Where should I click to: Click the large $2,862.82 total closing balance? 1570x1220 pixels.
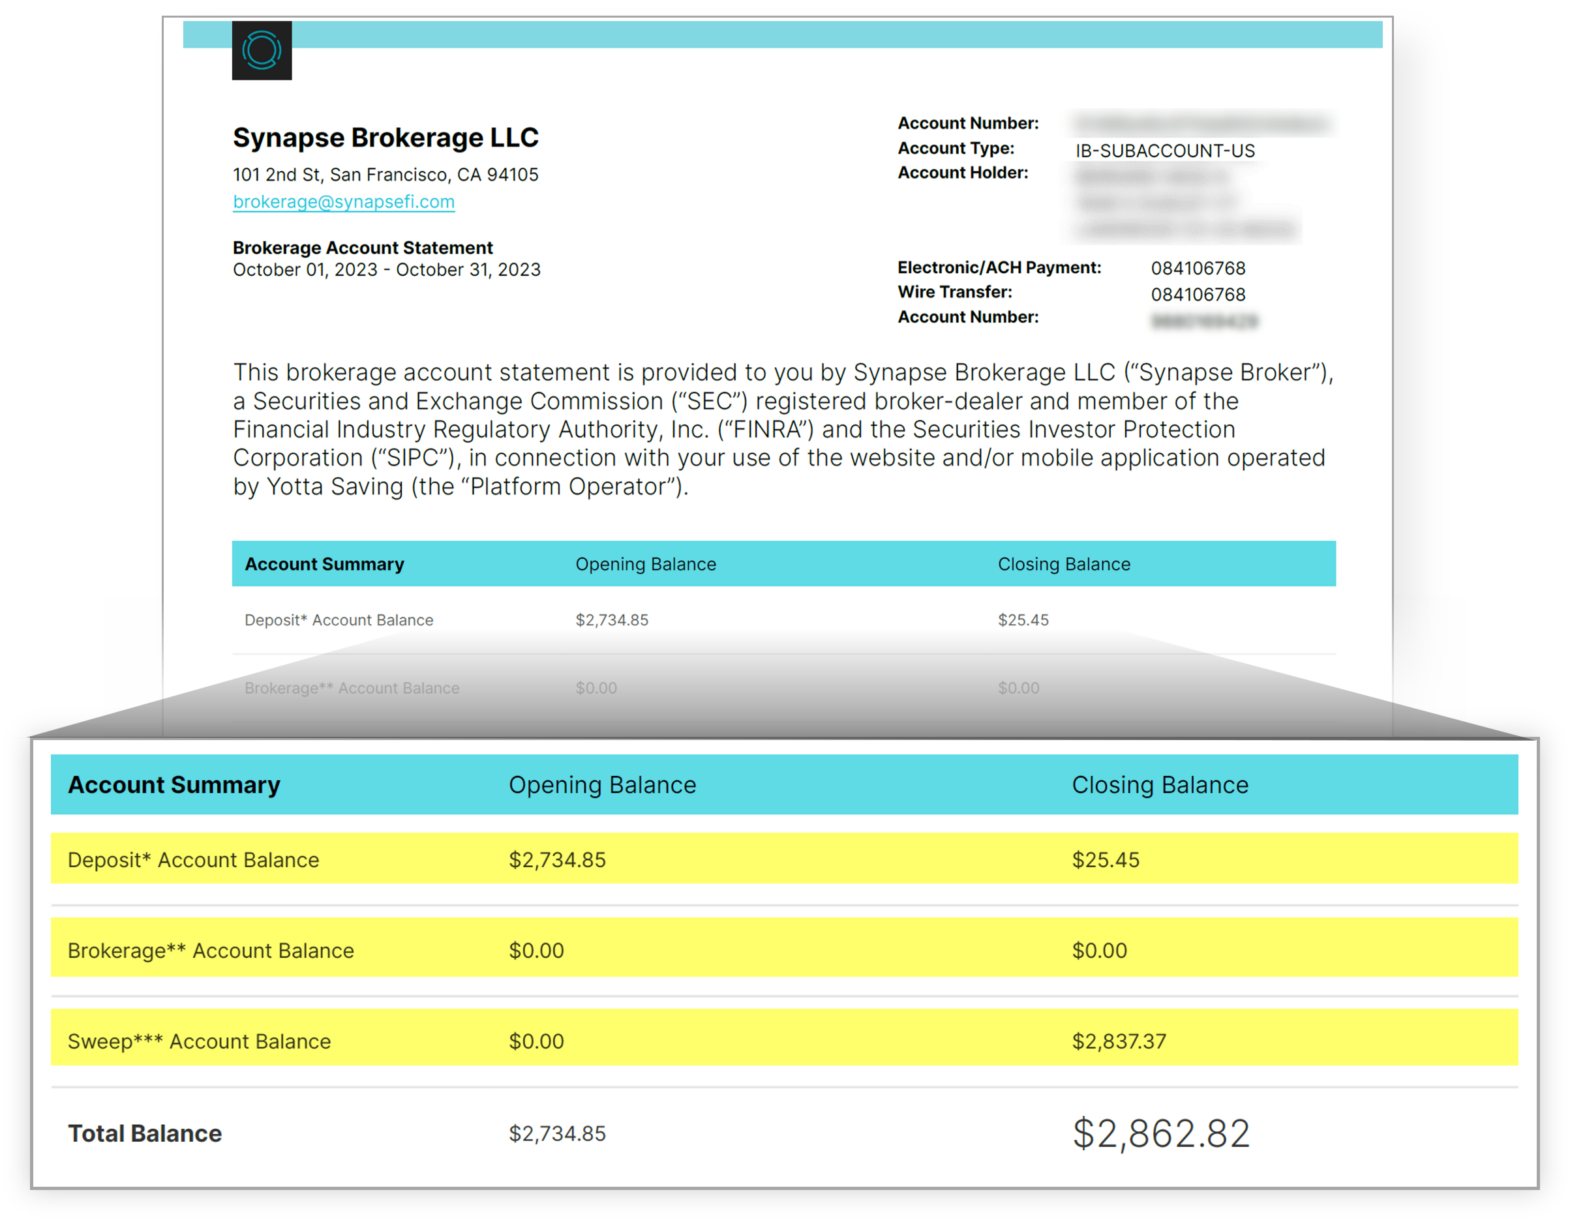click(x=1161, y=1134)
